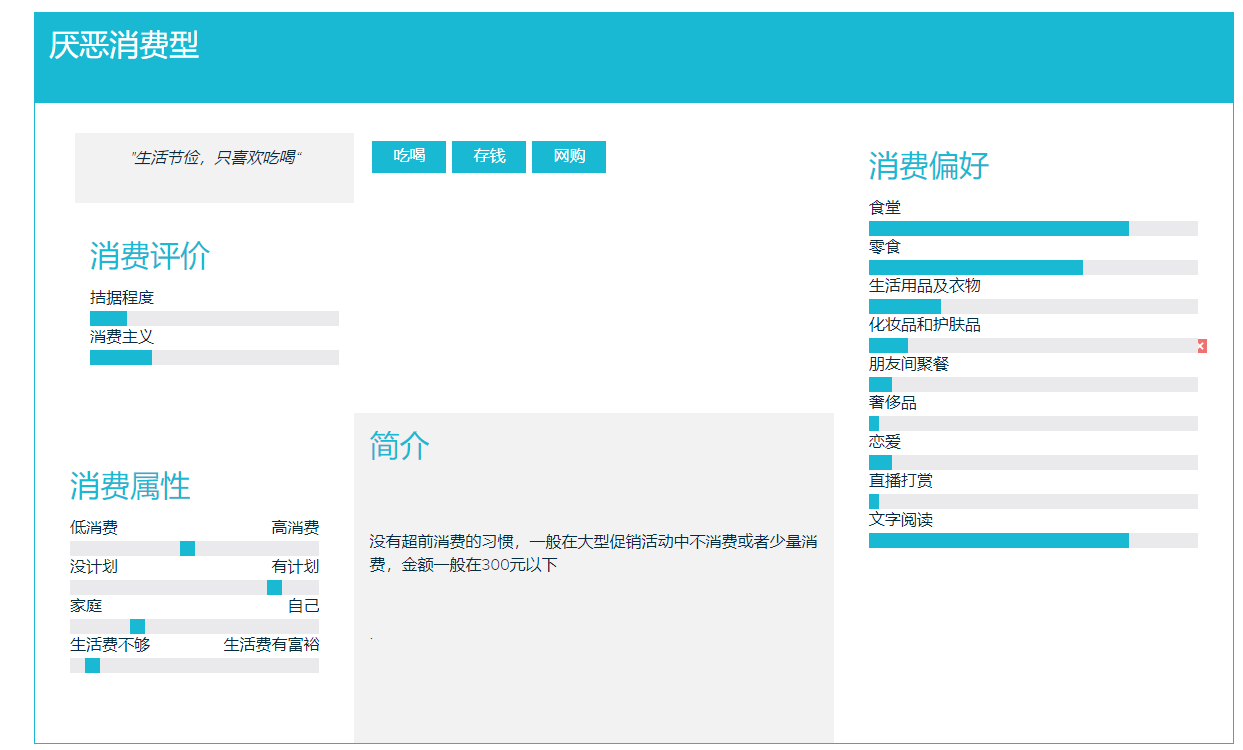
Task: Click the 厌恶消费型 page title
Action: pos(124,45)
